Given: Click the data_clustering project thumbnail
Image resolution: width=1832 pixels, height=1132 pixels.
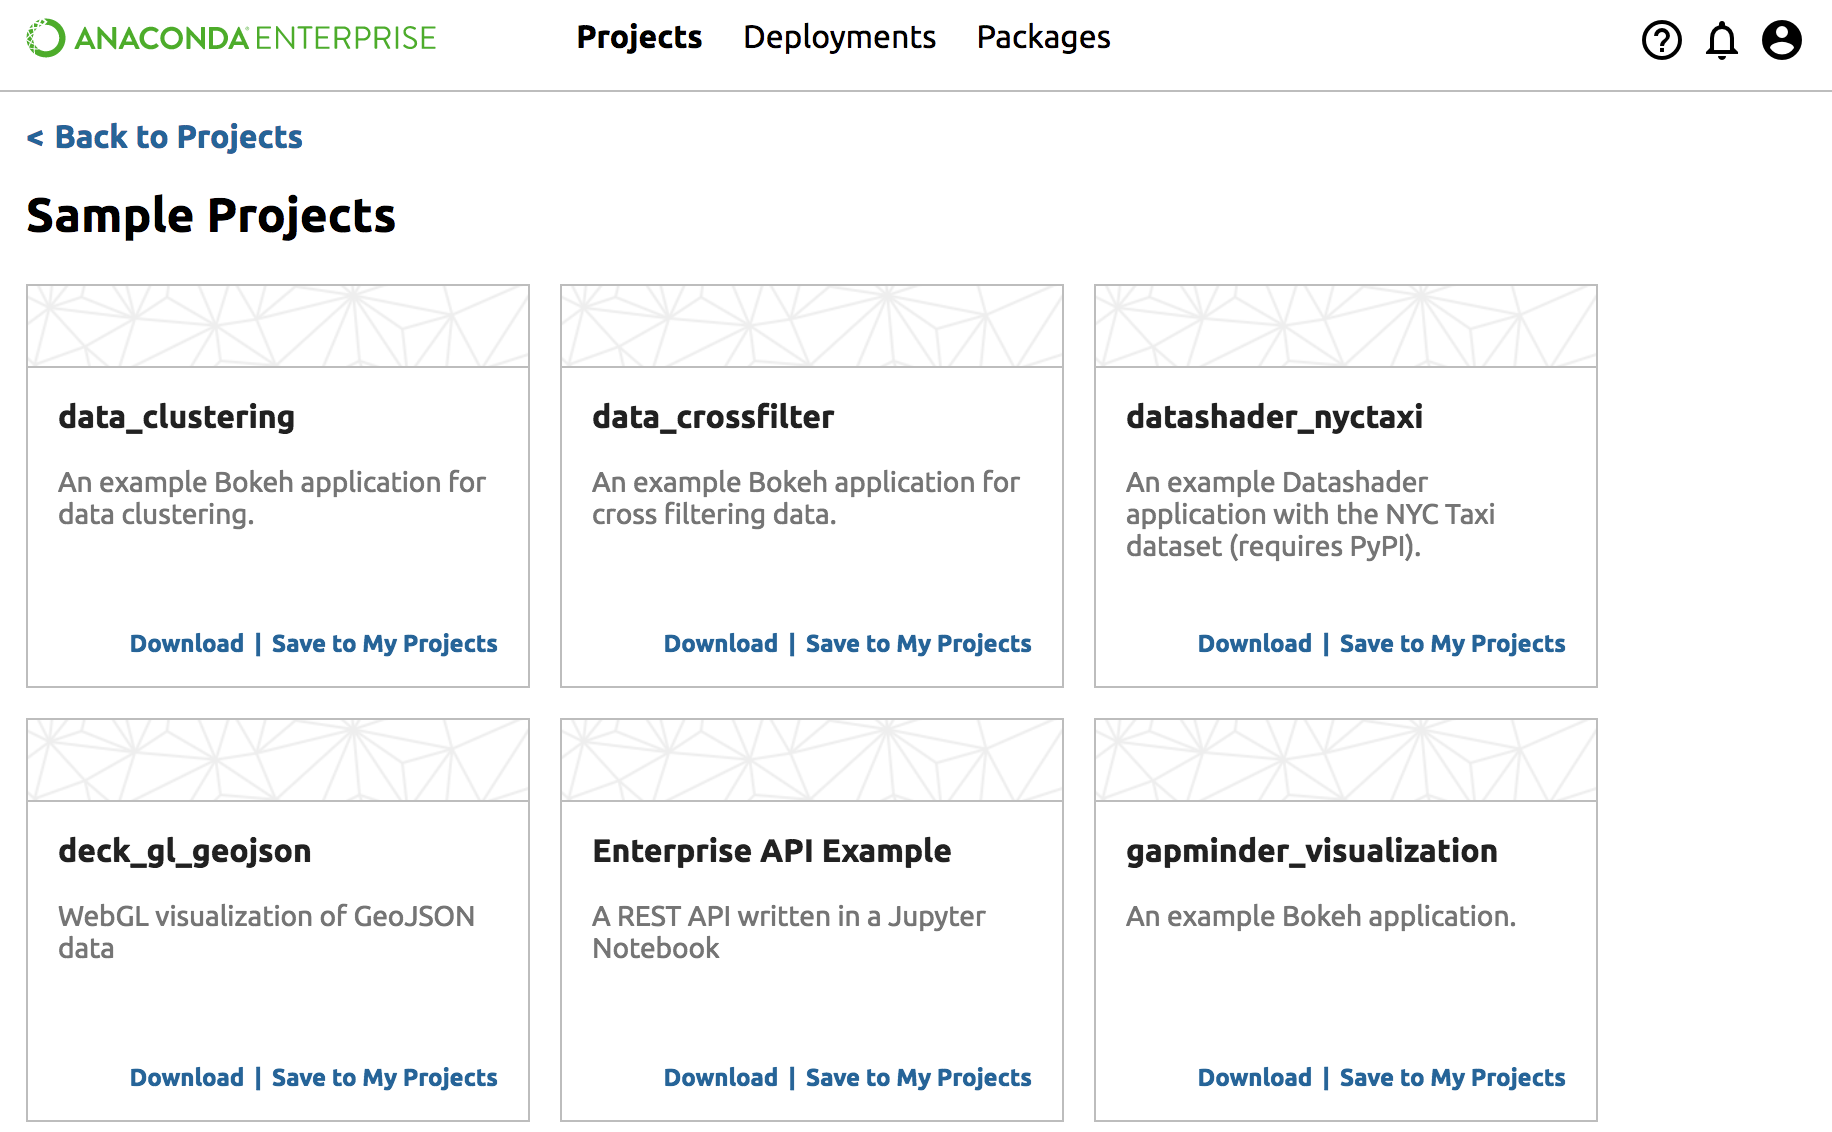Looking at the screenshot, I should pos(277,325).
